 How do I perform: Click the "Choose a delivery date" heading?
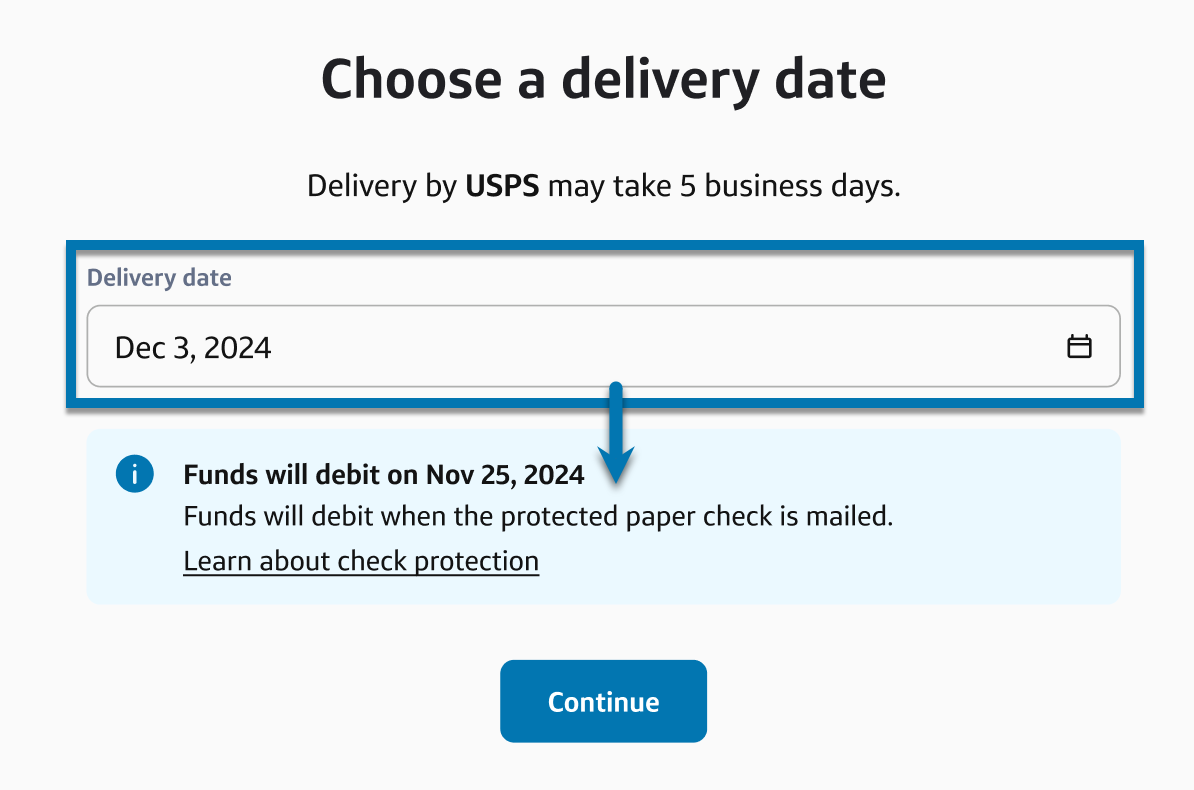pyautogui.click(x=603, y=80)
